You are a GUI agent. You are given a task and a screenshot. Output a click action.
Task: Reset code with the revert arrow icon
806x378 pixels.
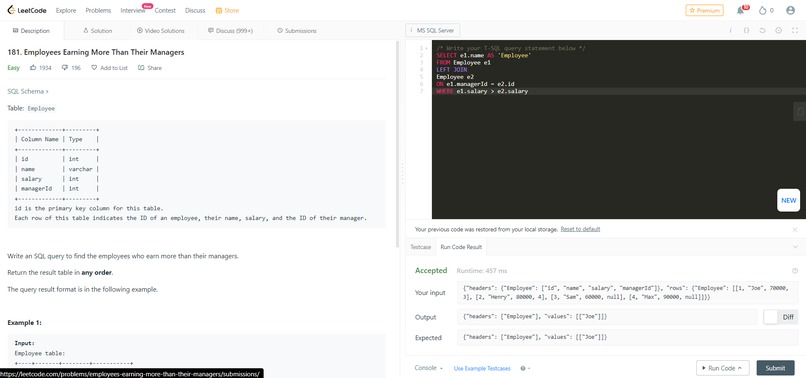762,30
